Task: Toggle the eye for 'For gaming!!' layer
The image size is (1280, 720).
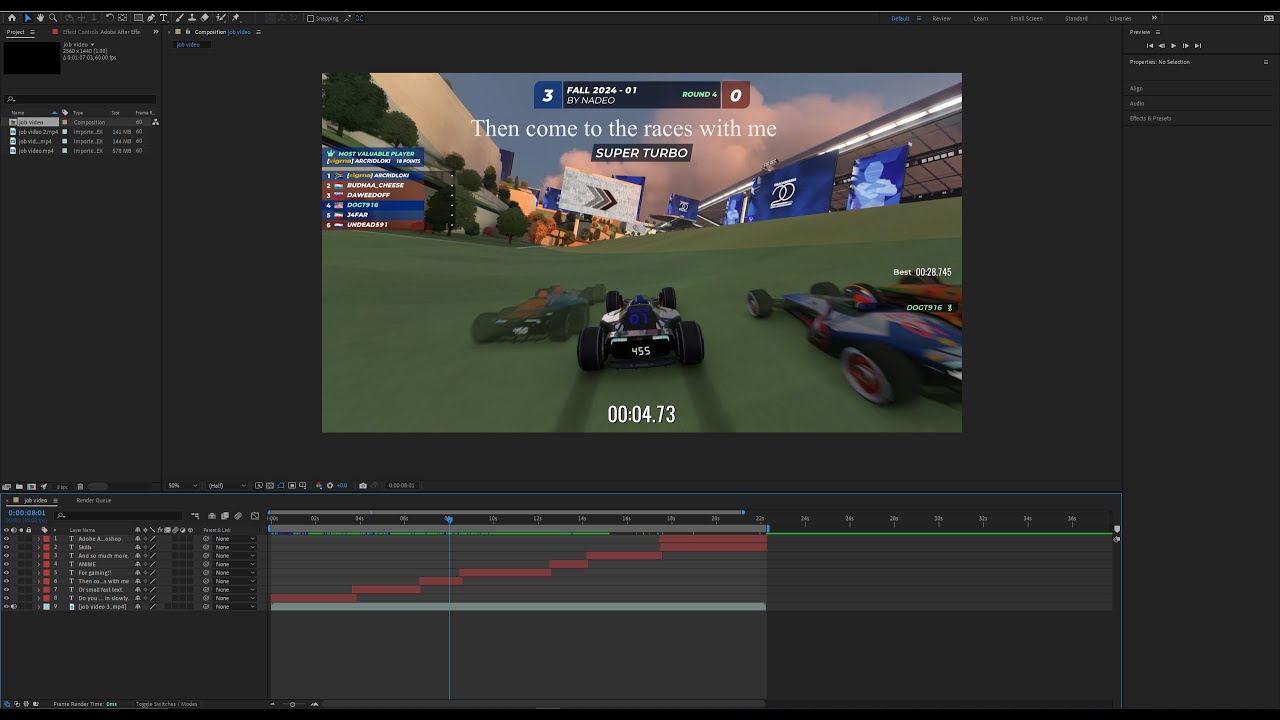Action: pos(6,573)
